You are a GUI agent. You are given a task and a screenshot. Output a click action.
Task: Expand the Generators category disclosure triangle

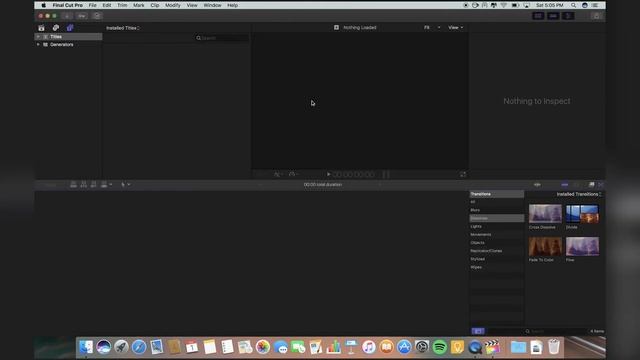38,44
